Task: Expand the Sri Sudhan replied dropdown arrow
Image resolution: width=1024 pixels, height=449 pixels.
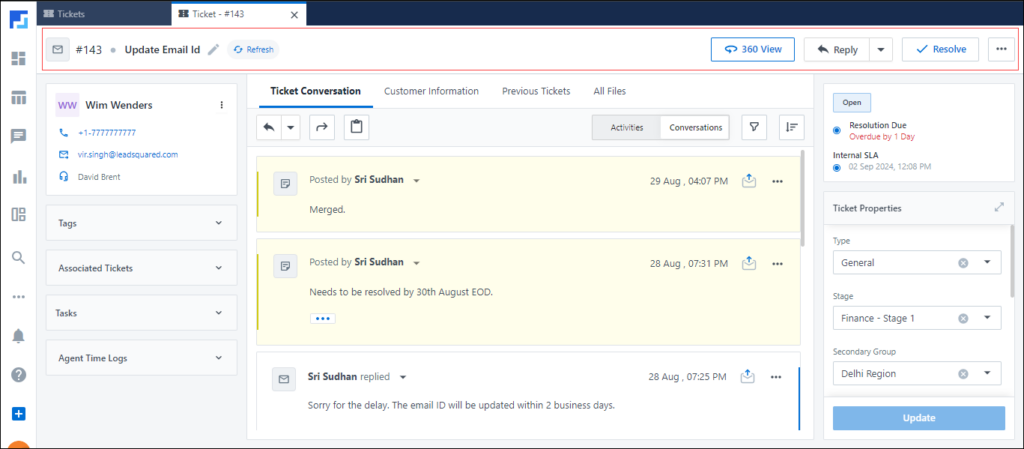Action: tap(403, 377)
